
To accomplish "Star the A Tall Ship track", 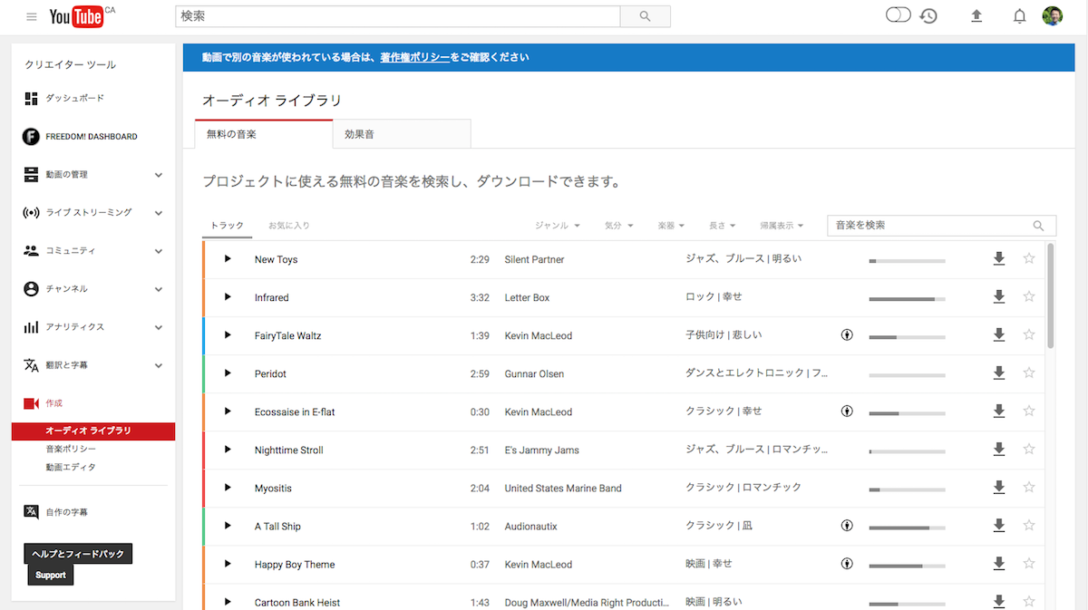I will [x=1029, y=525].
